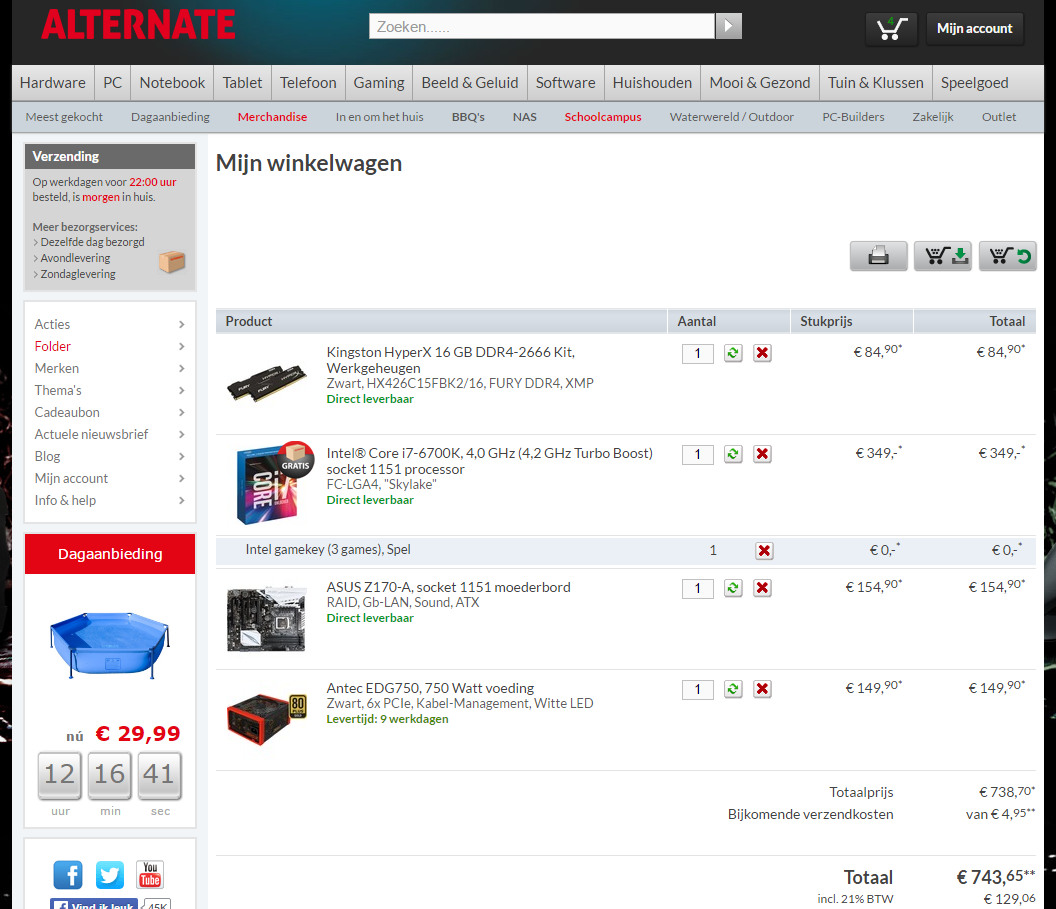Open the Antec EDG750 product title link
The width and height of the screenshot is (1056, 909).
pyautogui.click(x=430, y=688)
